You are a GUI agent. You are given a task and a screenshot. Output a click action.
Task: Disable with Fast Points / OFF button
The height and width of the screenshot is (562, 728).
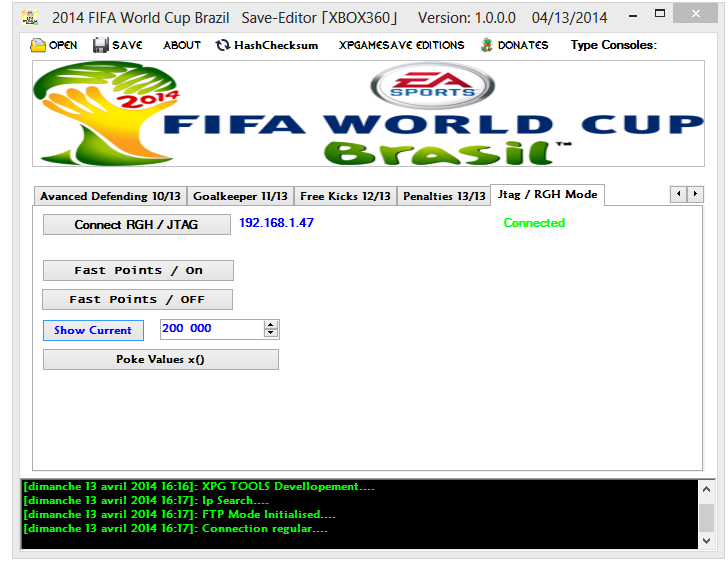coord(137,299)
